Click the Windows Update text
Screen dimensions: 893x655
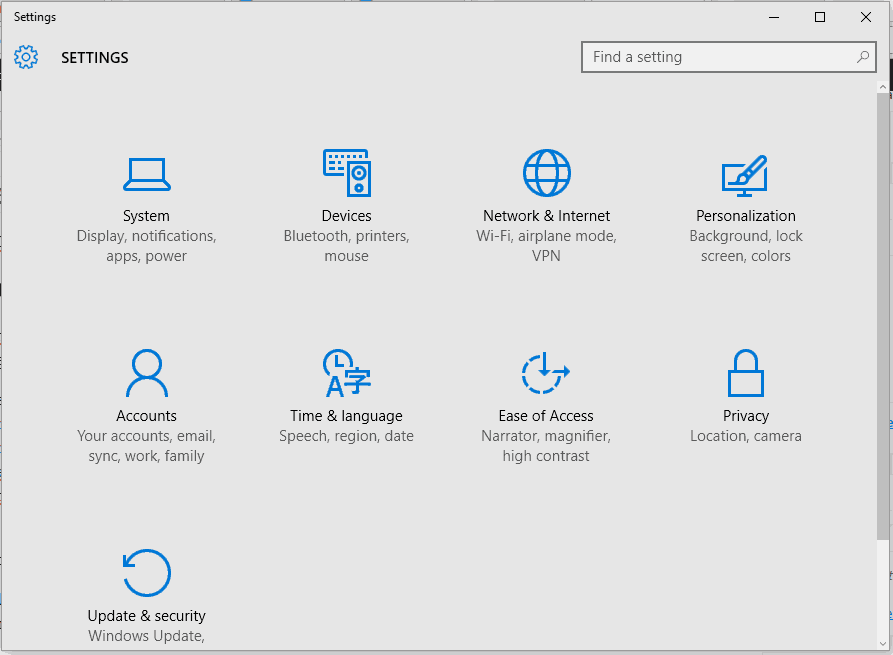pyautogui.click(x=146, y=635)
